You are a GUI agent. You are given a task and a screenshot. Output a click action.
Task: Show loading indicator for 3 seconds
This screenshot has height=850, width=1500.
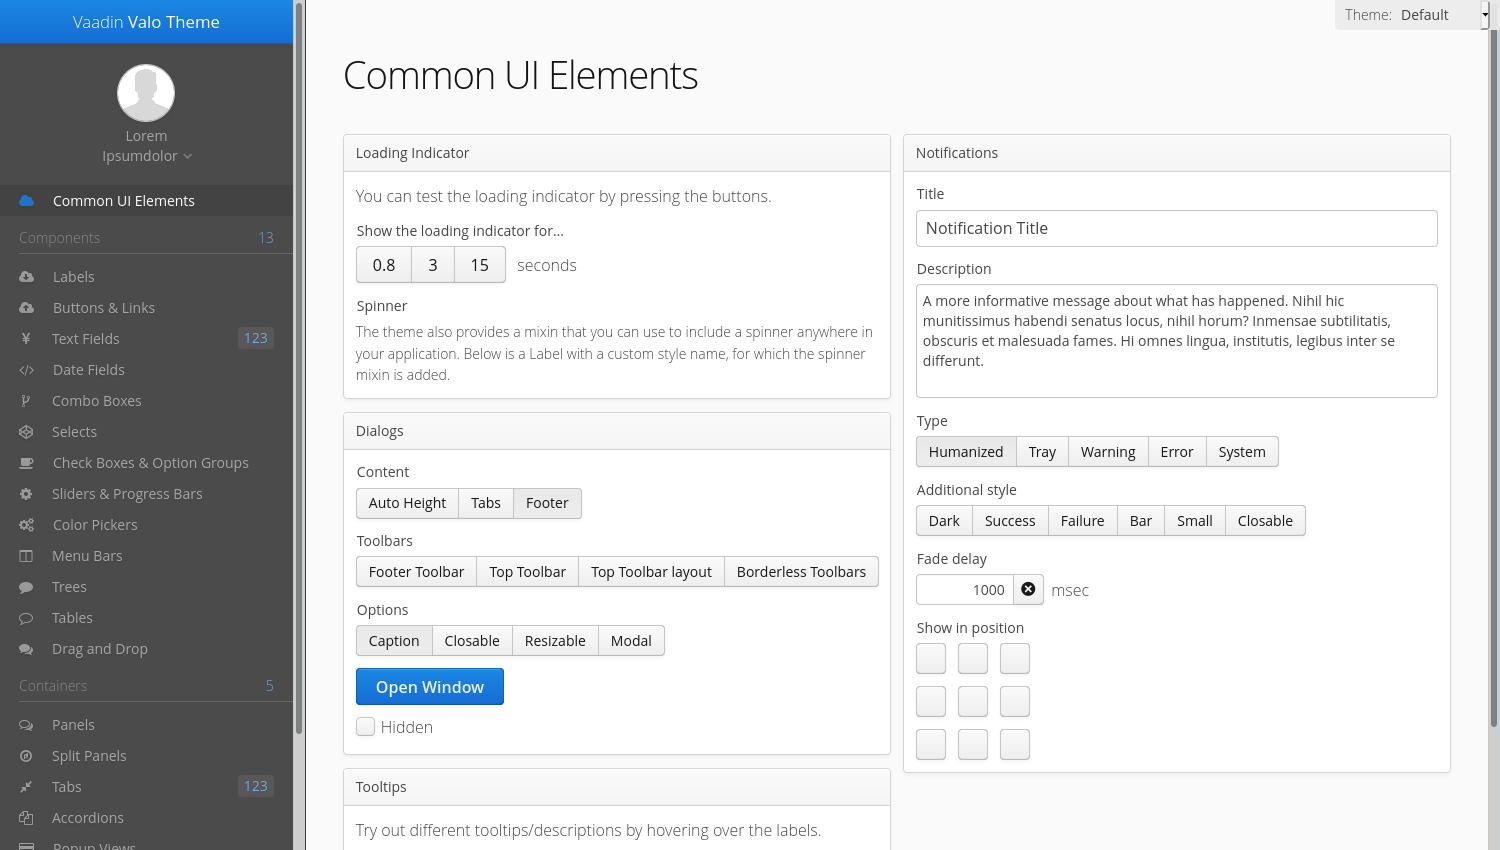click(433, 265)
